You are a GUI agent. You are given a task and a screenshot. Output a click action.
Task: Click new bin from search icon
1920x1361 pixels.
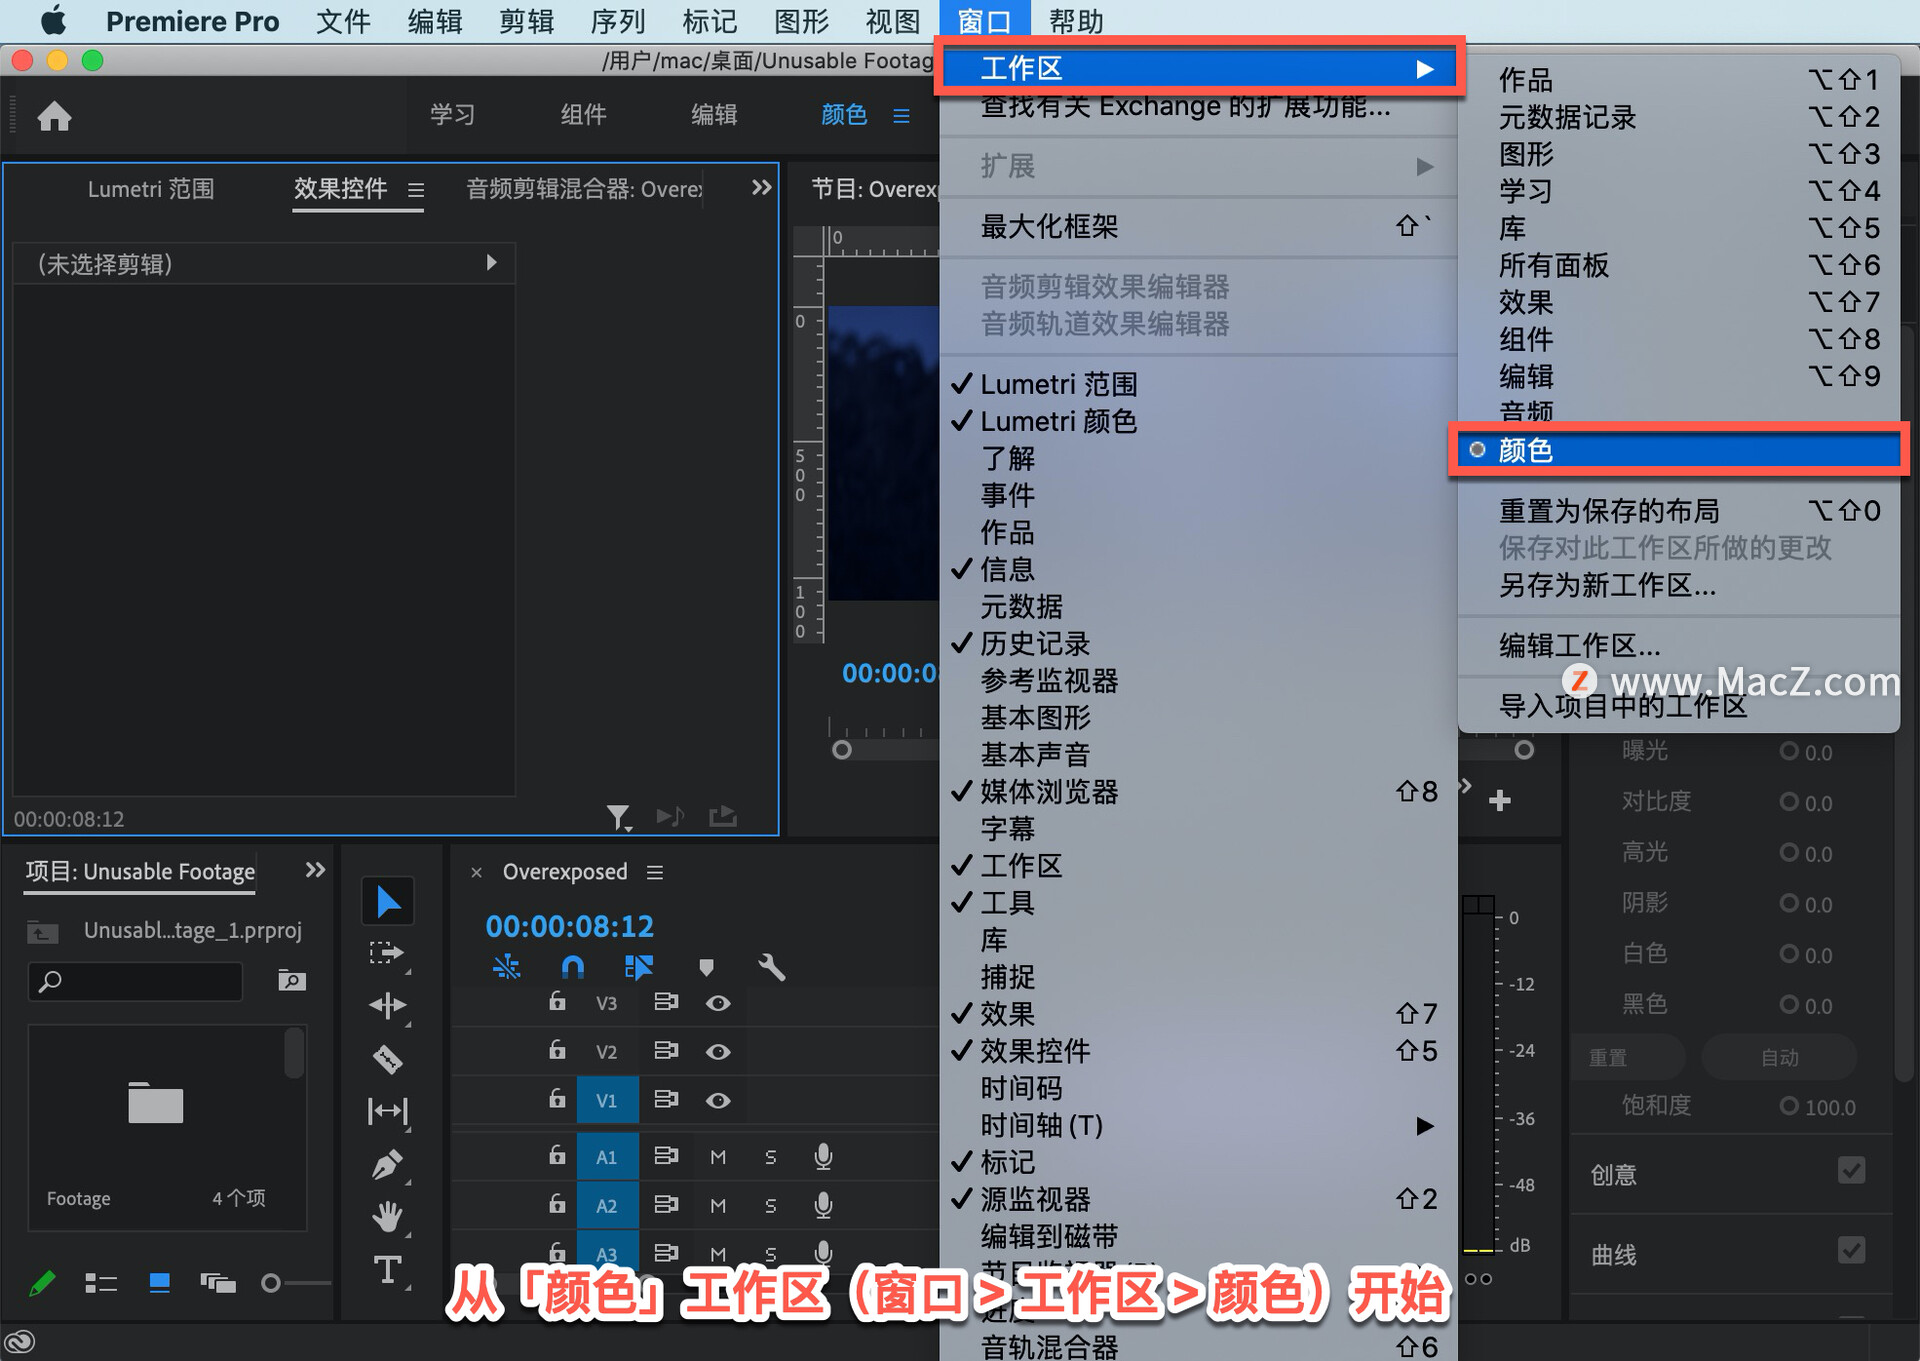tap(291, 980)
